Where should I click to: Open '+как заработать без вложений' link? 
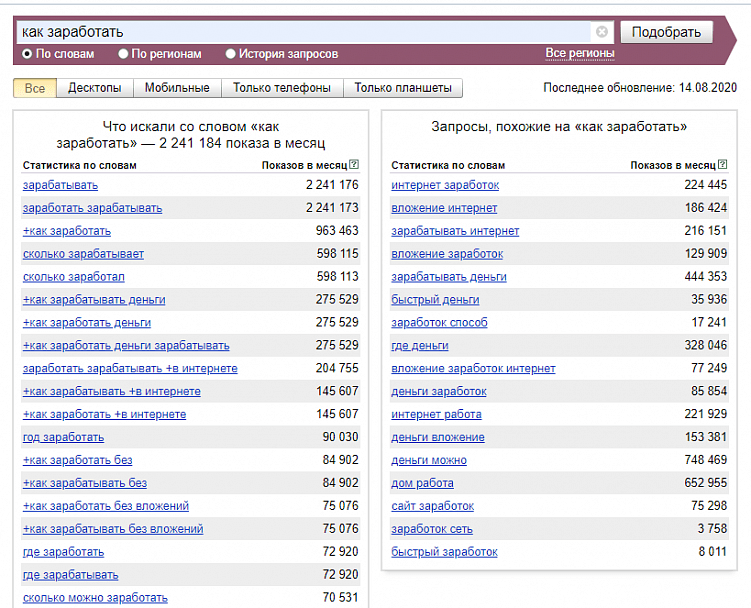(x=106, y=506)
